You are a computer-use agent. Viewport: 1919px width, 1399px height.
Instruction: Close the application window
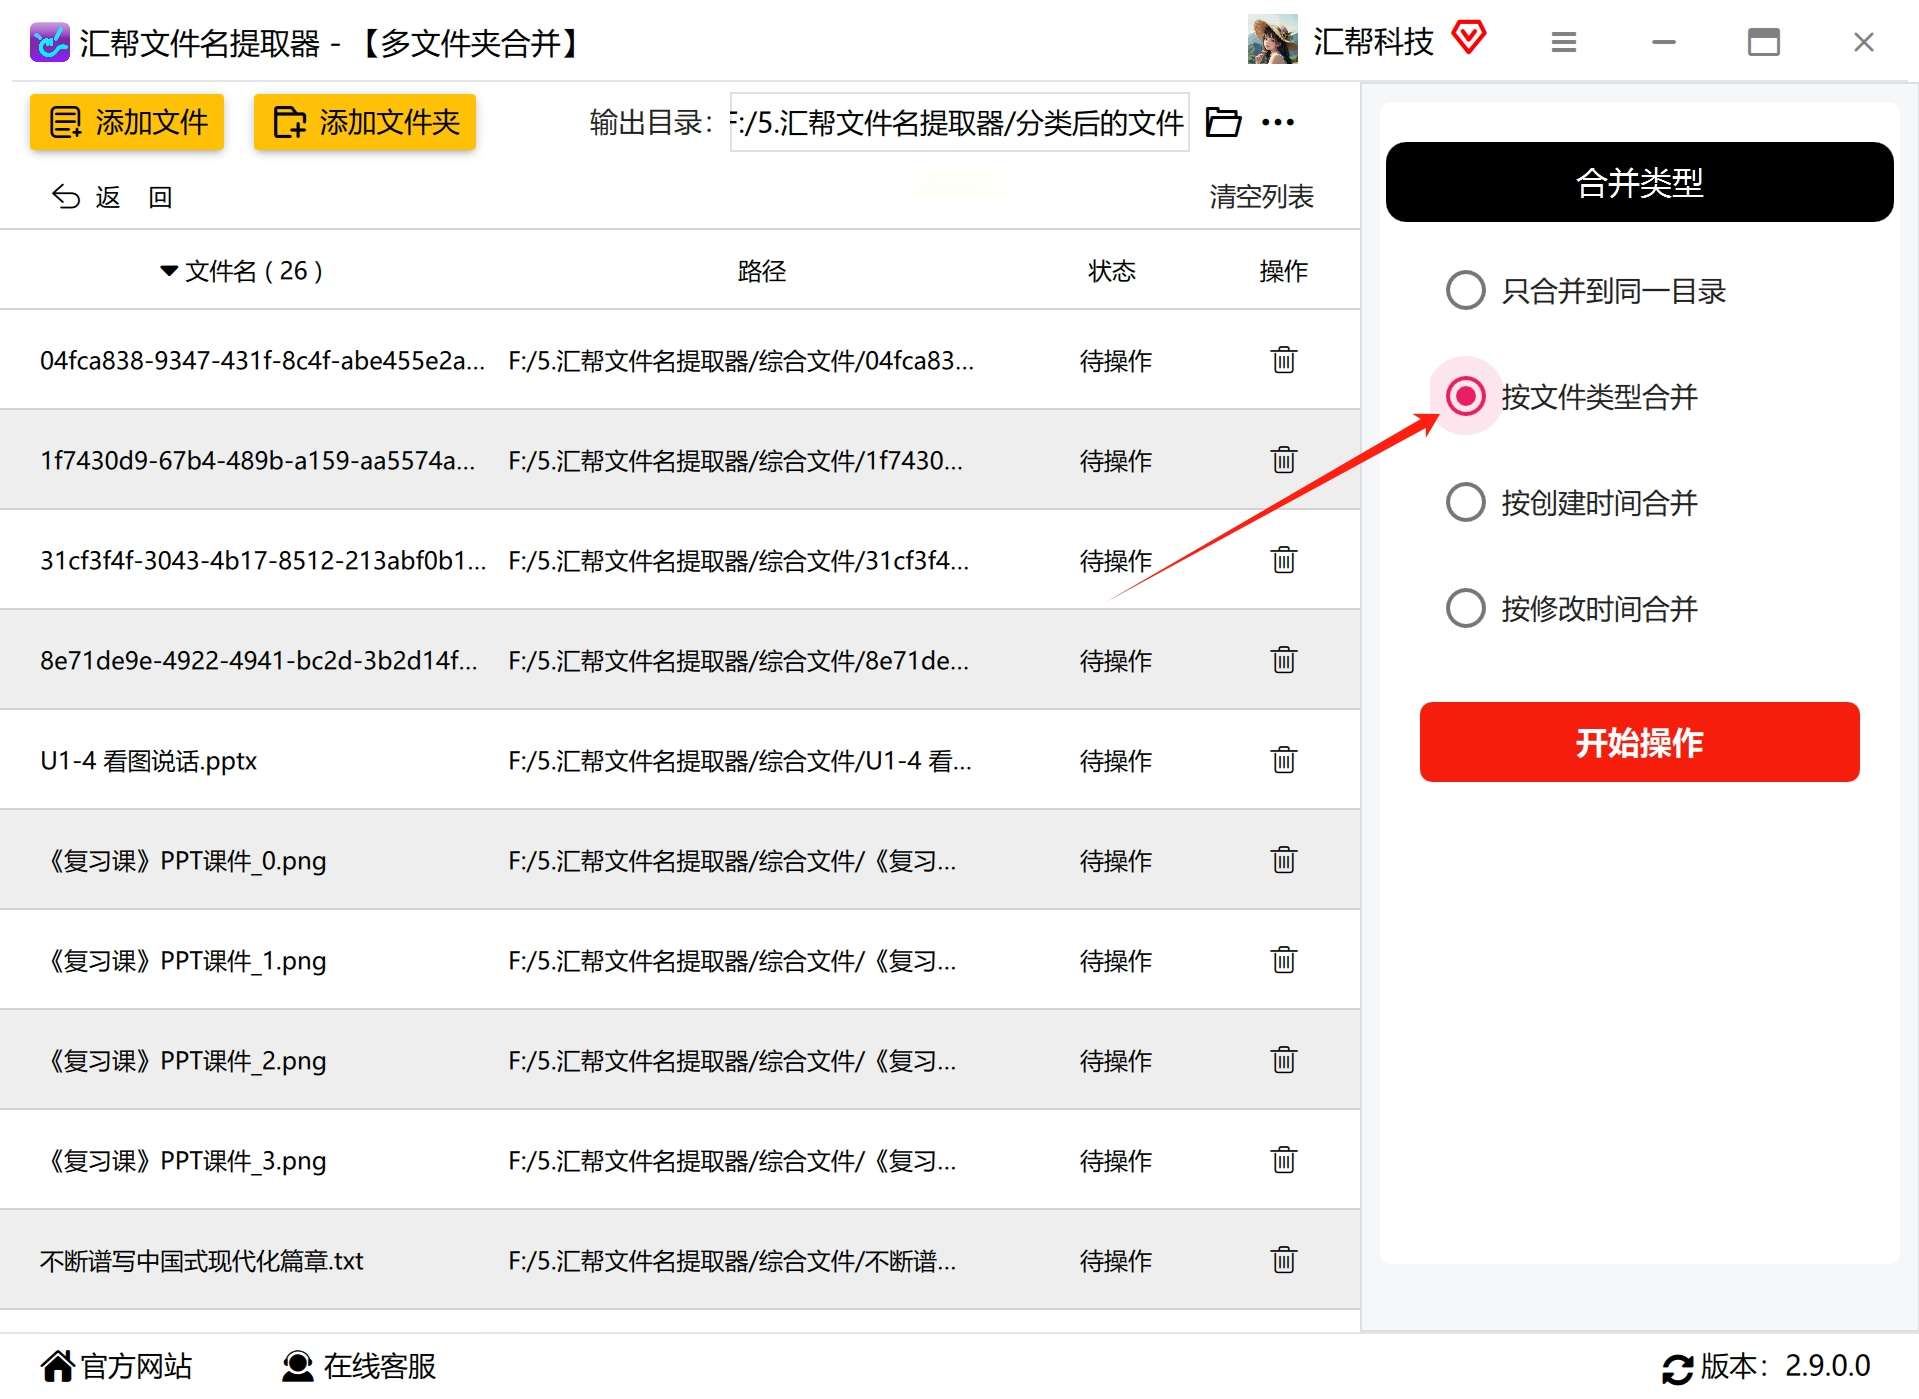point(1864,42)
